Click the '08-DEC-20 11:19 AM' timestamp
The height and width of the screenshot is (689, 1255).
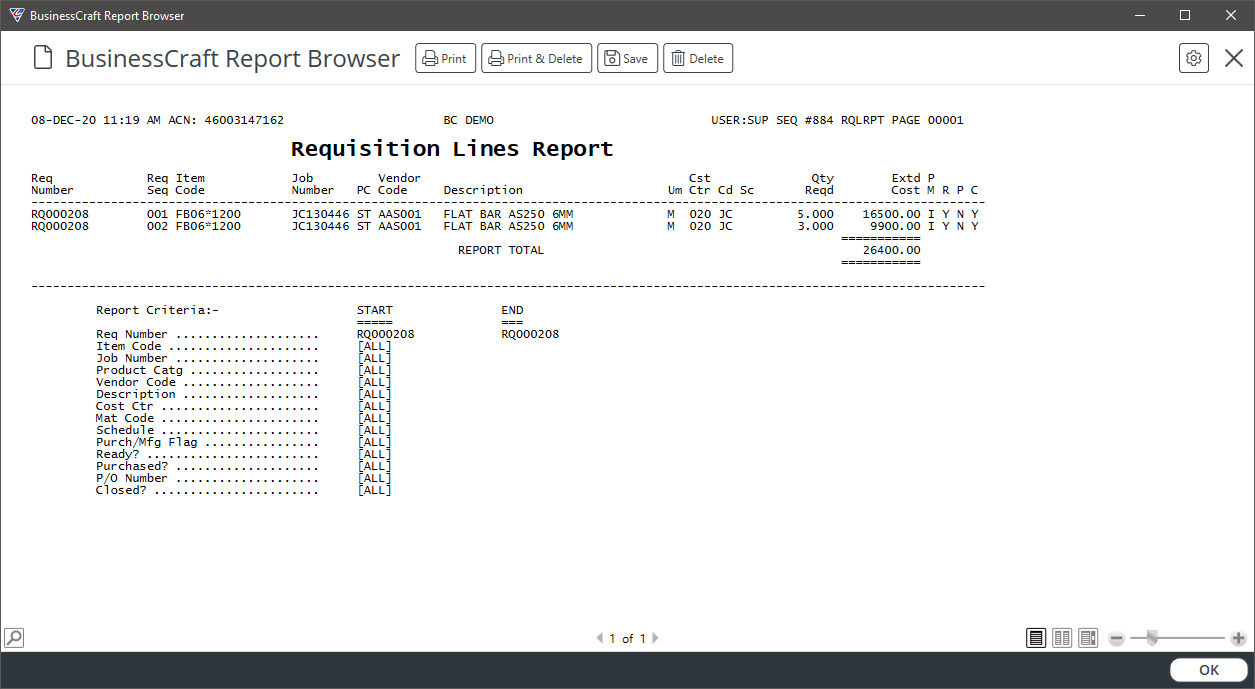96,120
